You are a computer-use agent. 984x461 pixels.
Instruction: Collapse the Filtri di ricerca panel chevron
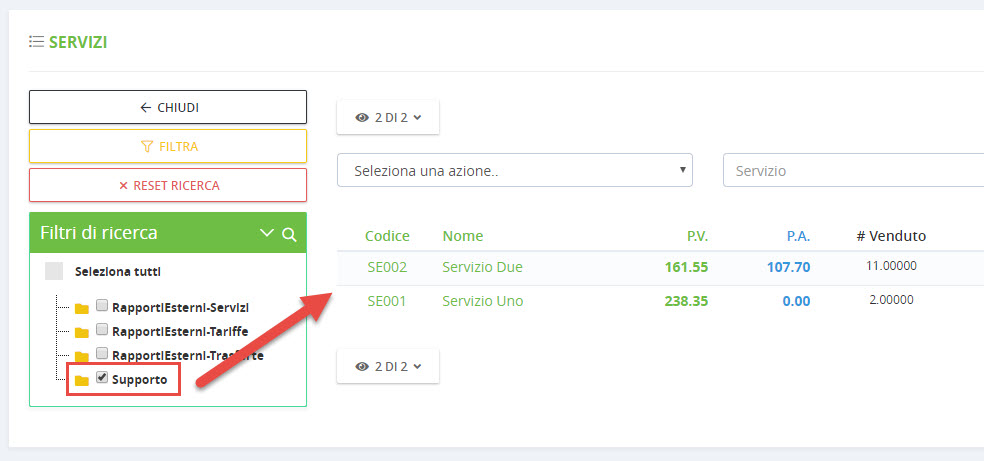(266, 233)
